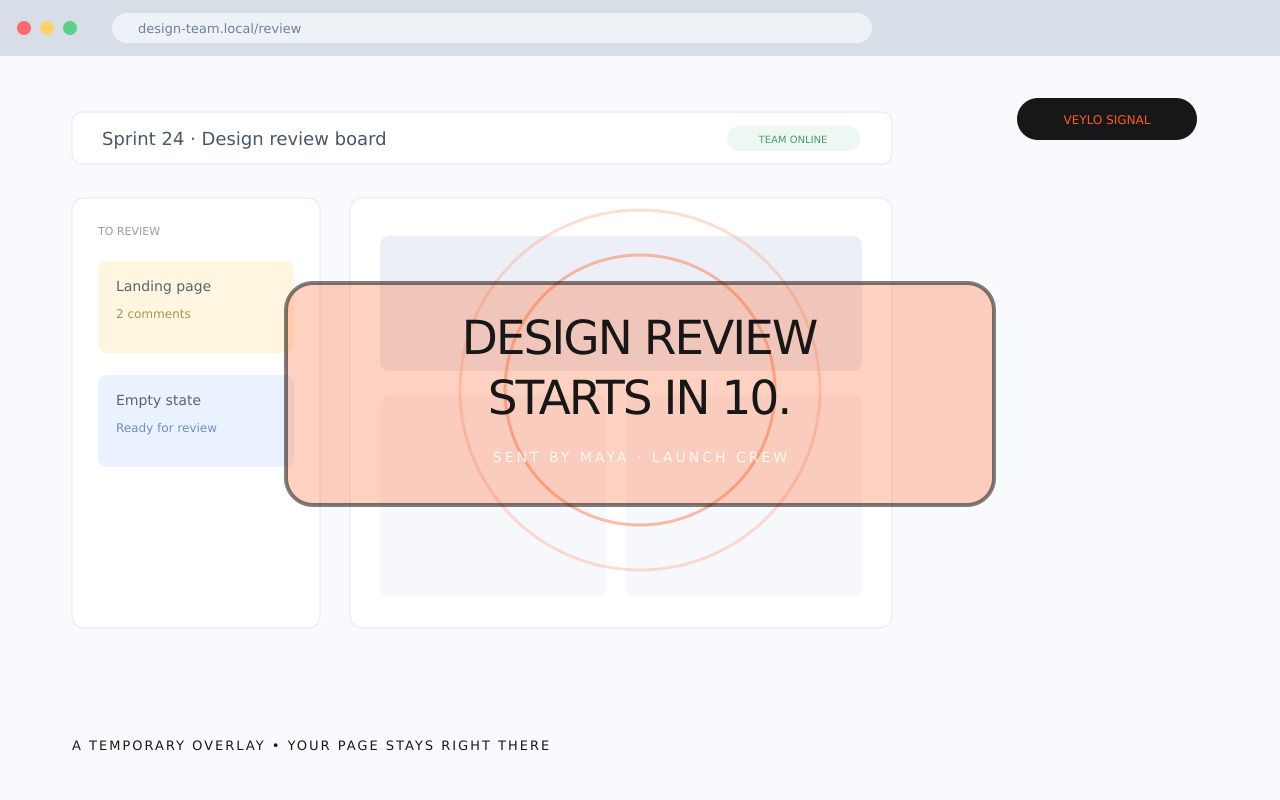Viewport: 1280px width, 800px height.
Task: Click the "Ready for review" text
Action: [166, 428]
